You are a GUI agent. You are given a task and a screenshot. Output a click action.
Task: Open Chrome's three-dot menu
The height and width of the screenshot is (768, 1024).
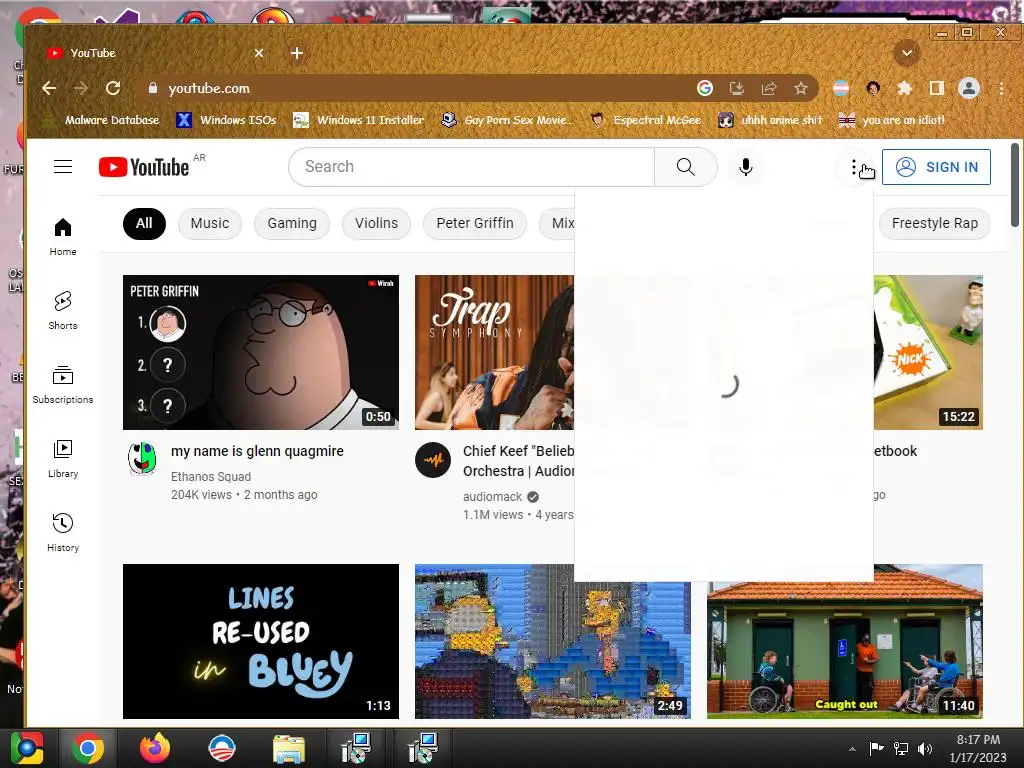[1001, 88]
